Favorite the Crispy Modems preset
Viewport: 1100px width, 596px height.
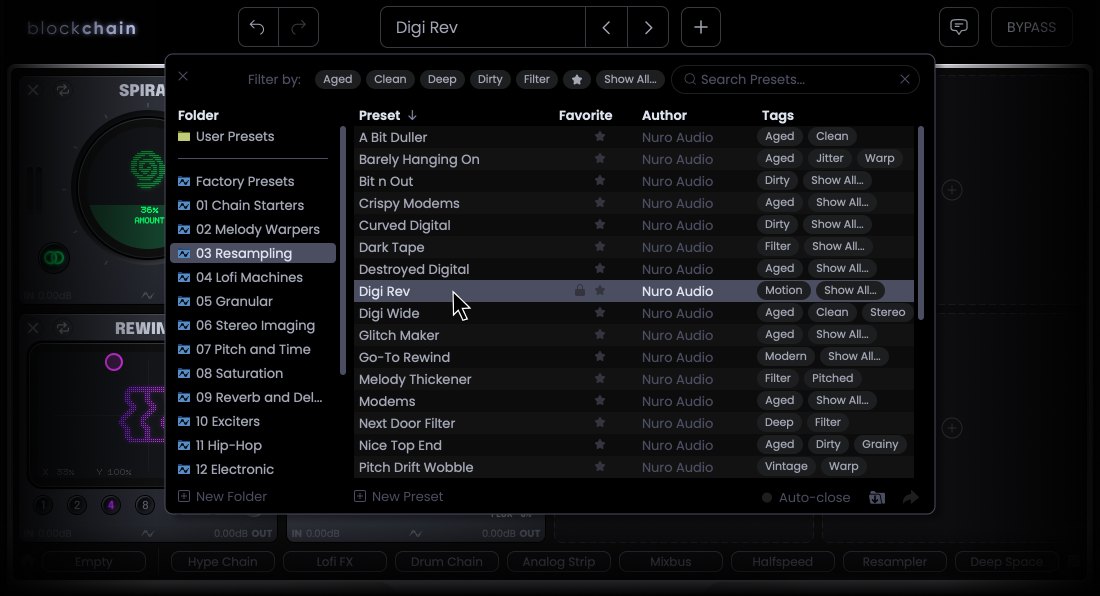click(600, 203)
